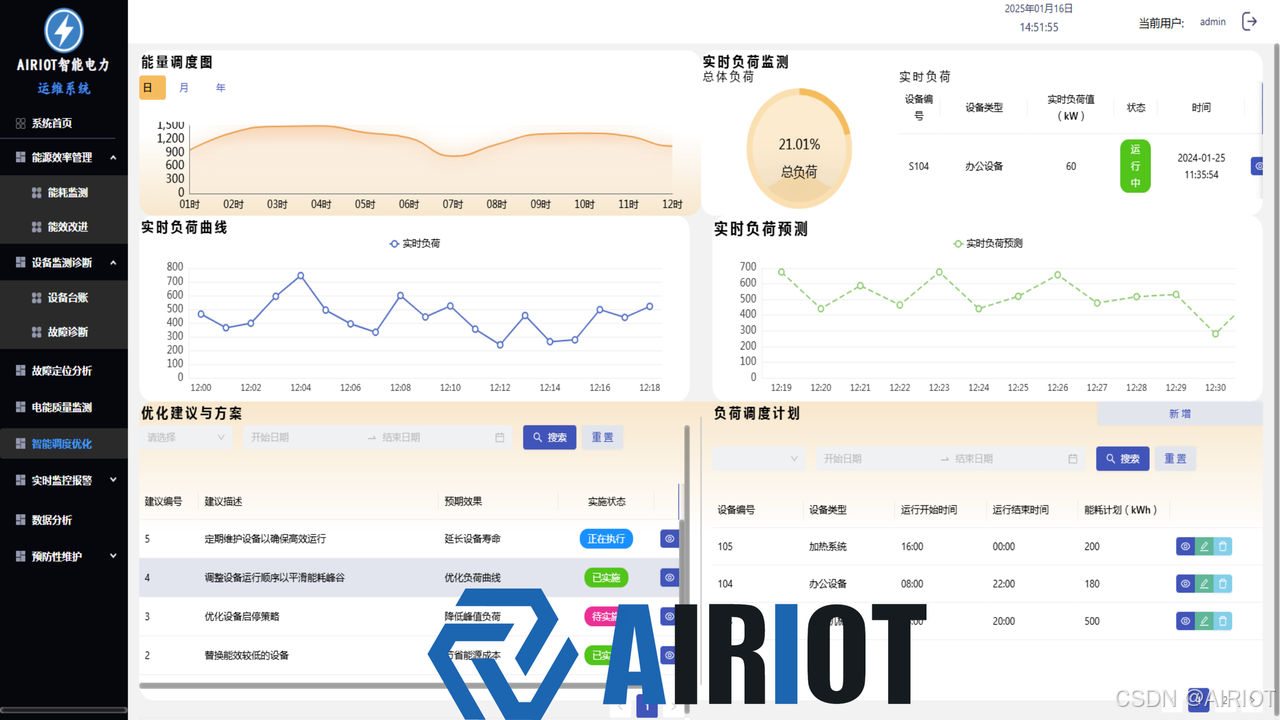Image resolution: width=1280 pixels, height=720 pixels.
Task: Delete the schedule row with 500 kWh
Action: coord(1223,621)
